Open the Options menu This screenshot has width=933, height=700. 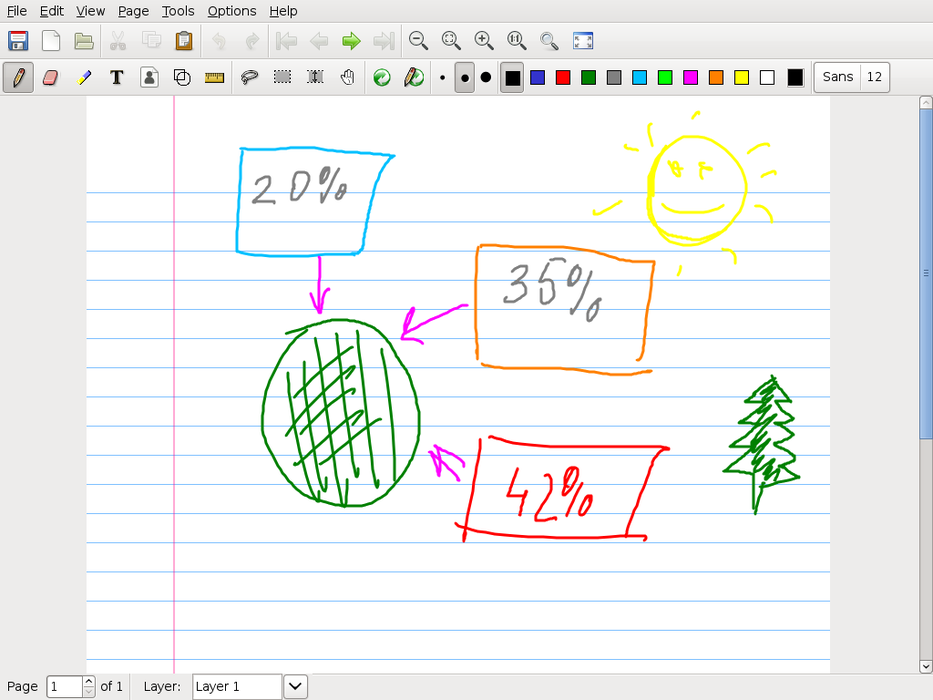pos(232,11)
